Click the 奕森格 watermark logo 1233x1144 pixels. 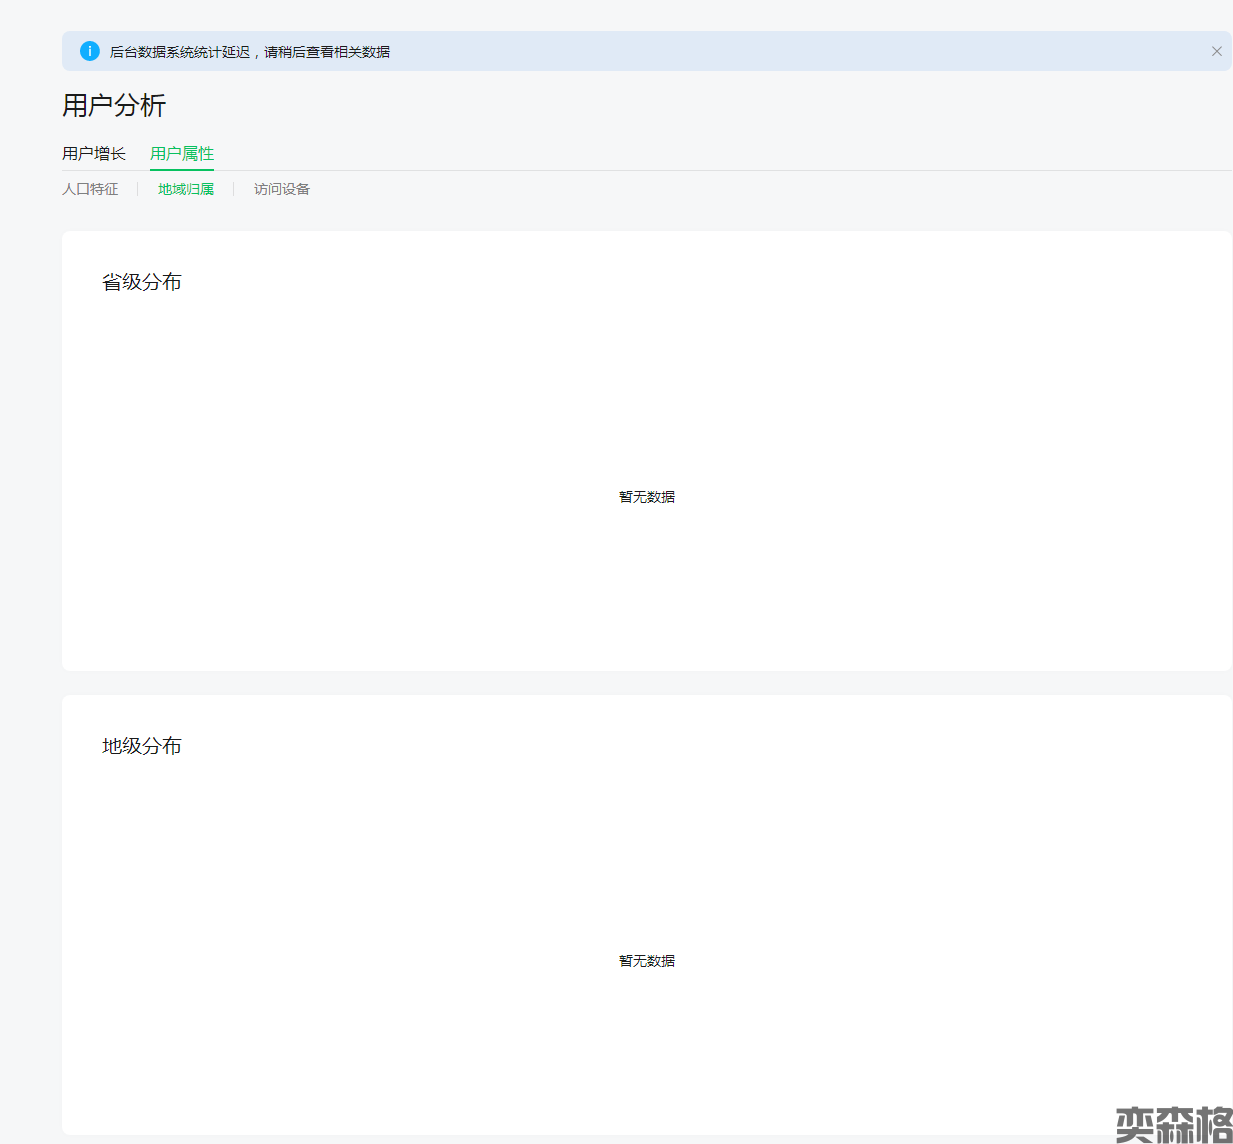pos(1173,1124)
